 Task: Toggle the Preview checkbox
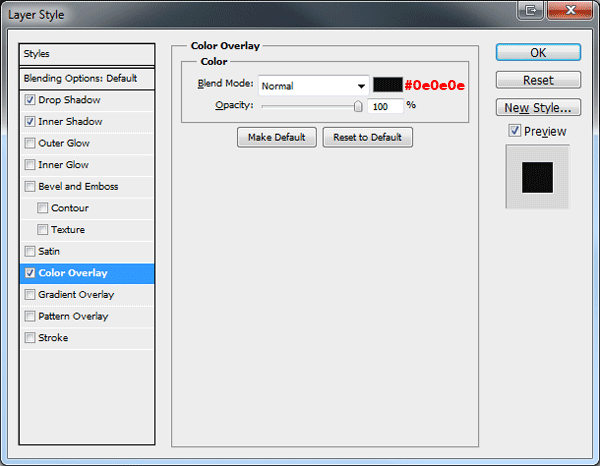click(515, 131)
